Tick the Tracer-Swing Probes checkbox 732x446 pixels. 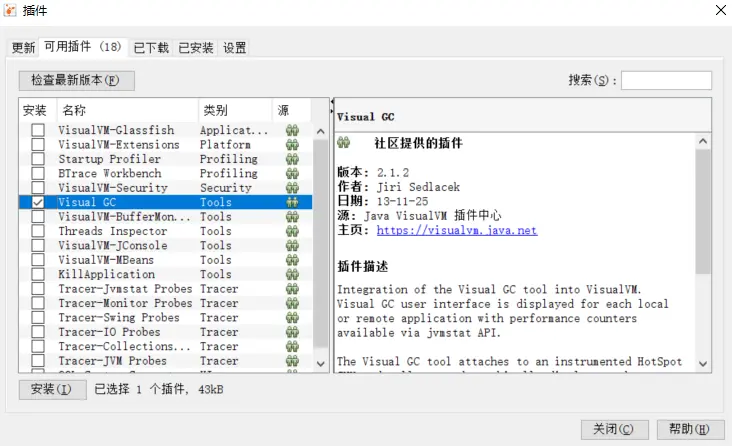(38, 318)
